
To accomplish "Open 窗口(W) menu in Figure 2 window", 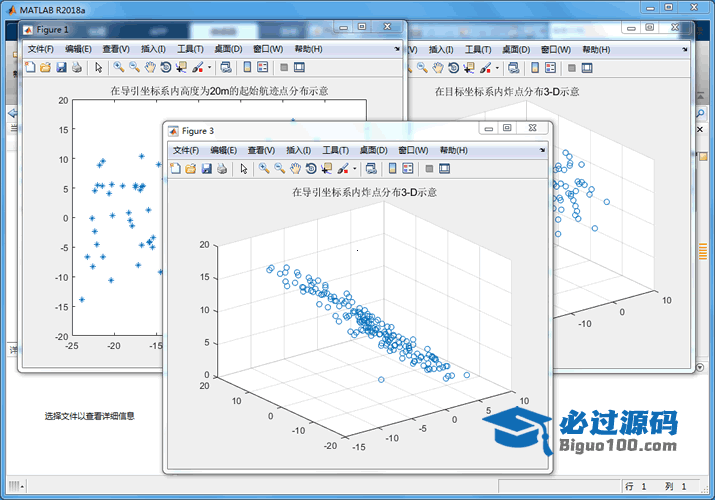I will [x=555, y=49].
